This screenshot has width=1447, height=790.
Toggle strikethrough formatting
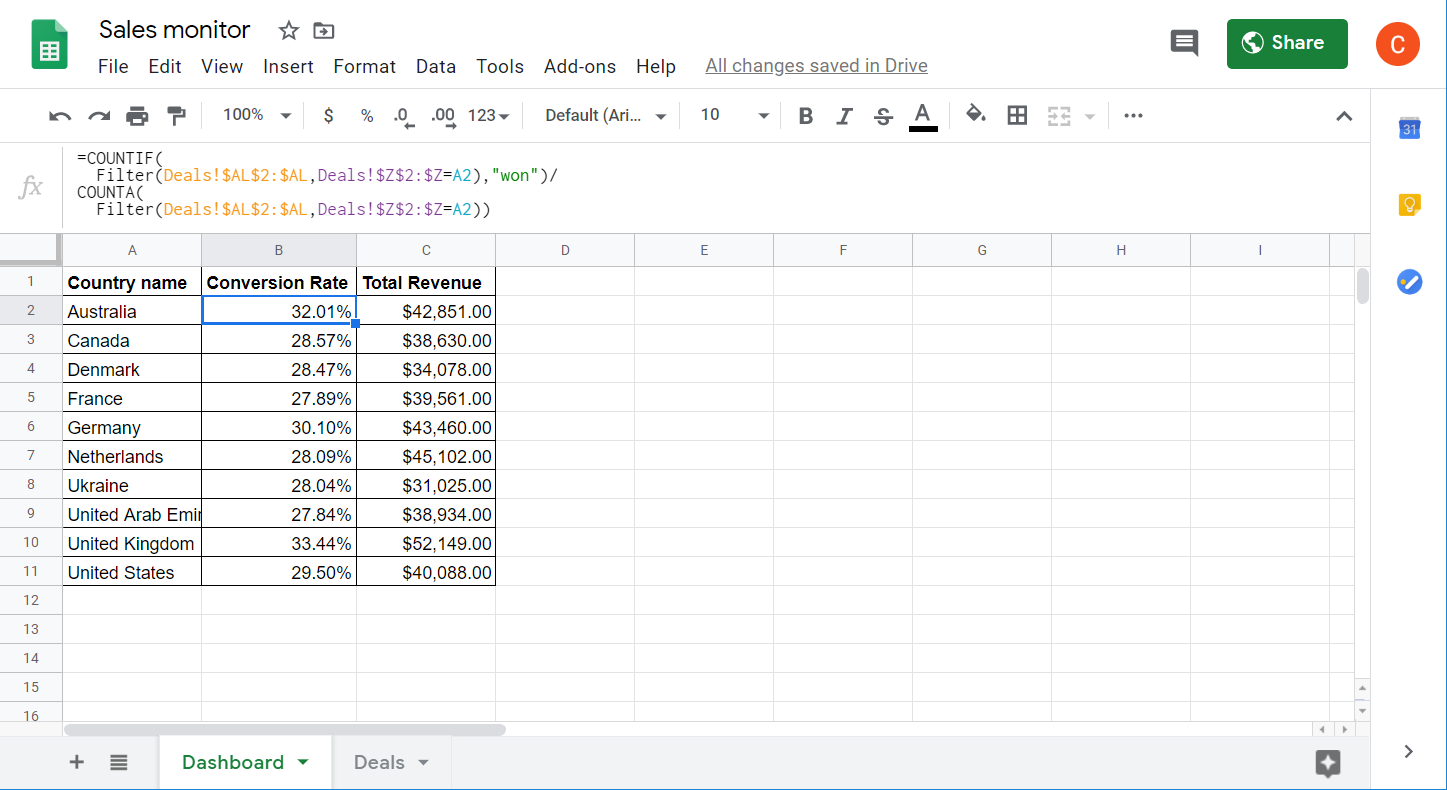[883, 115]
